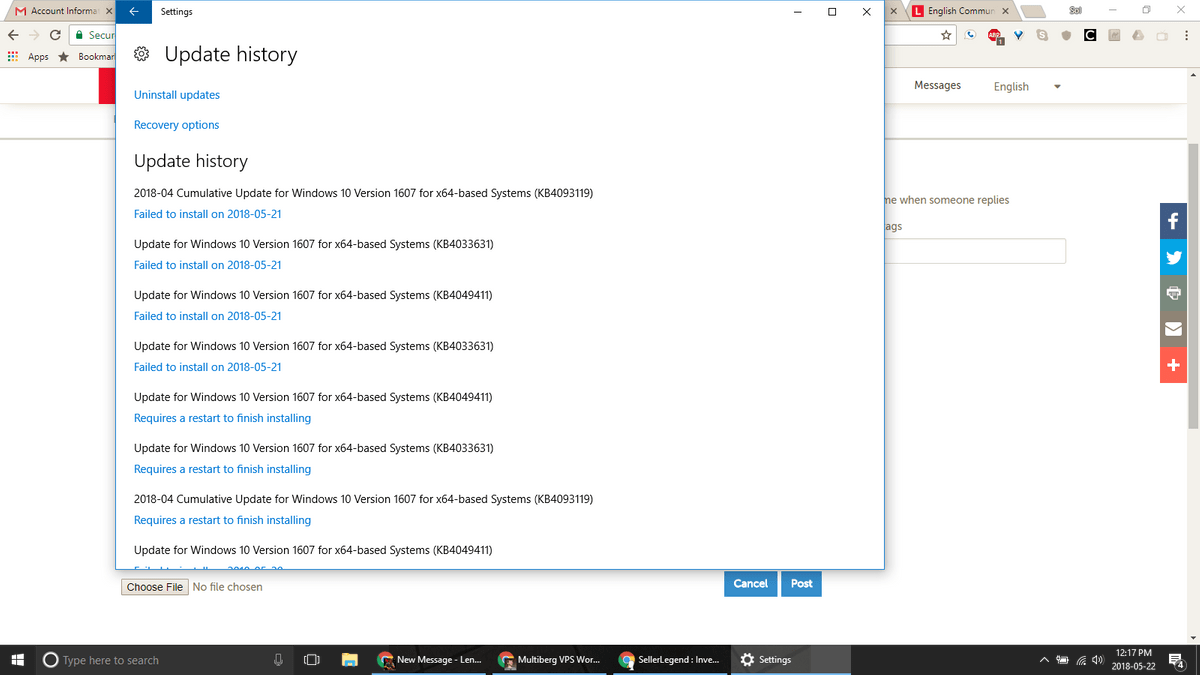Open the Skype extension icon
The width and height of the screenshot is (1200, 675).
point(1043,34)
